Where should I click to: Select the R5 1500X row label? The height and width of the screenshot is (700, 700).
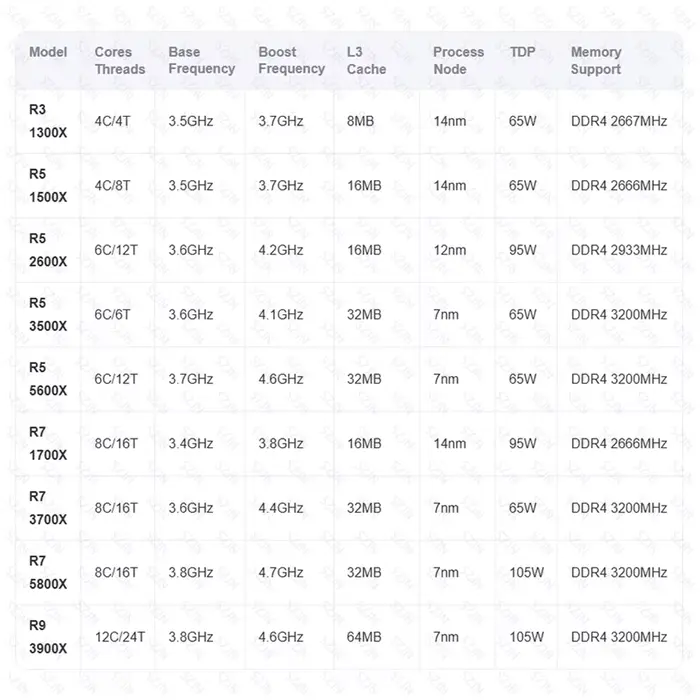coord(48,185)
